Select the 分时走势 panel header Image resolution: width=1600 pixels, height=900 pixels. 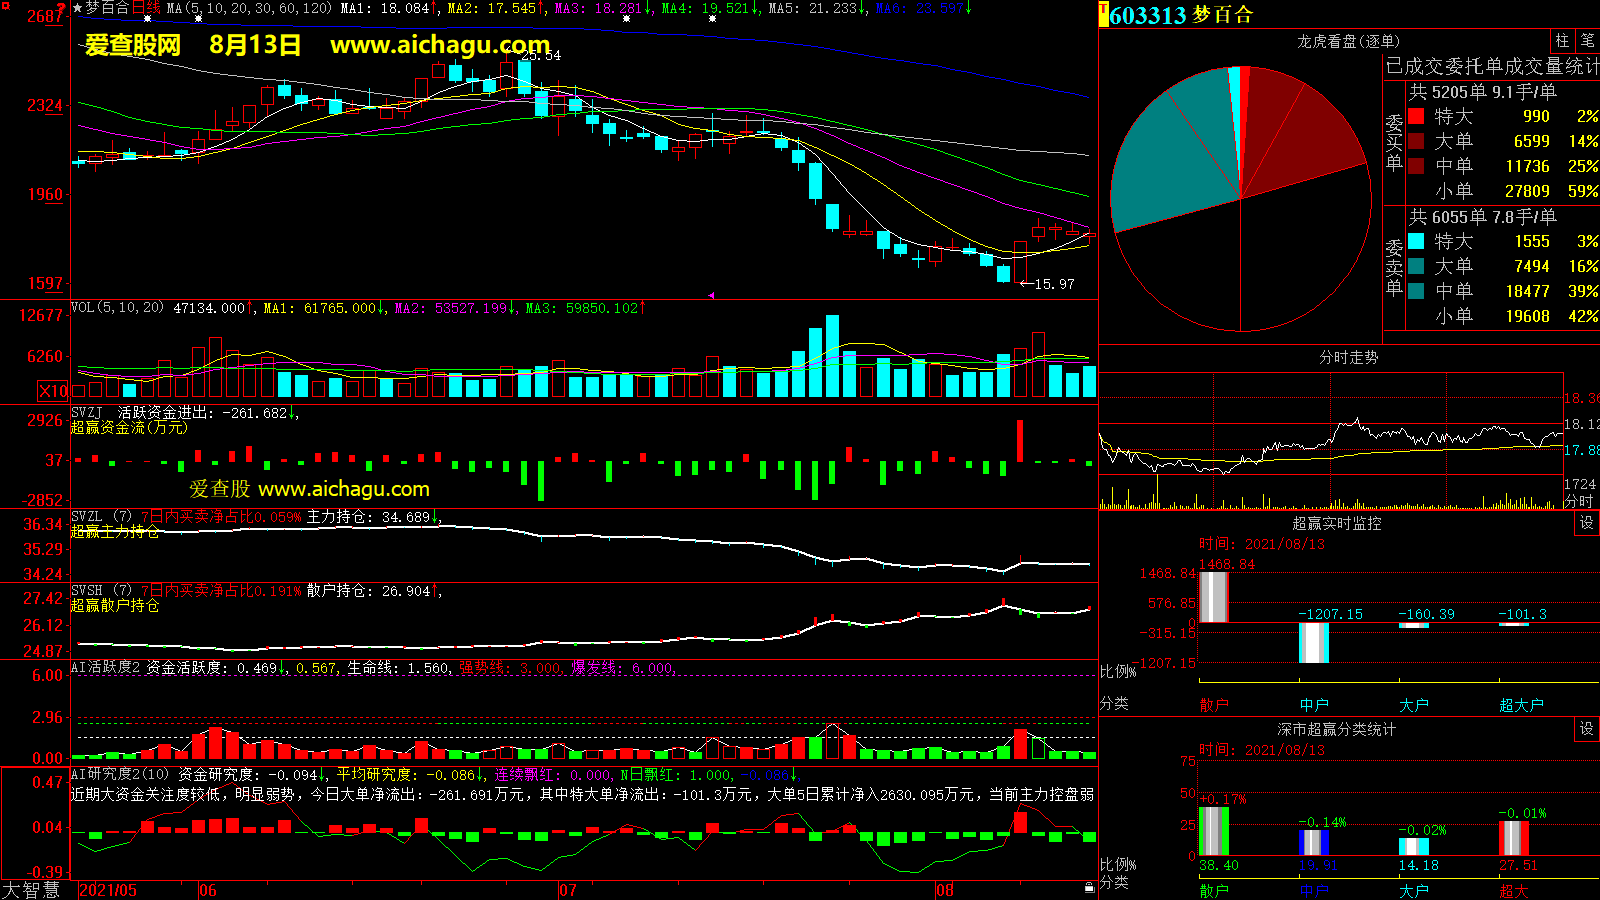pos(1348,357)
